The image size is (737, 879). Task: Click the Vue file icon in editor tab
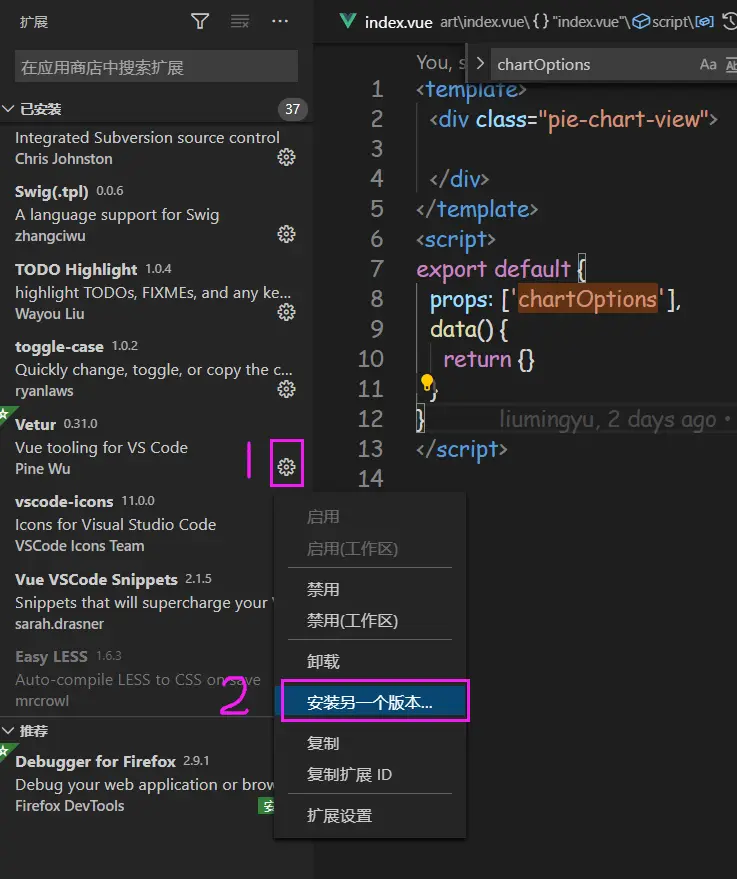point(347,21)
